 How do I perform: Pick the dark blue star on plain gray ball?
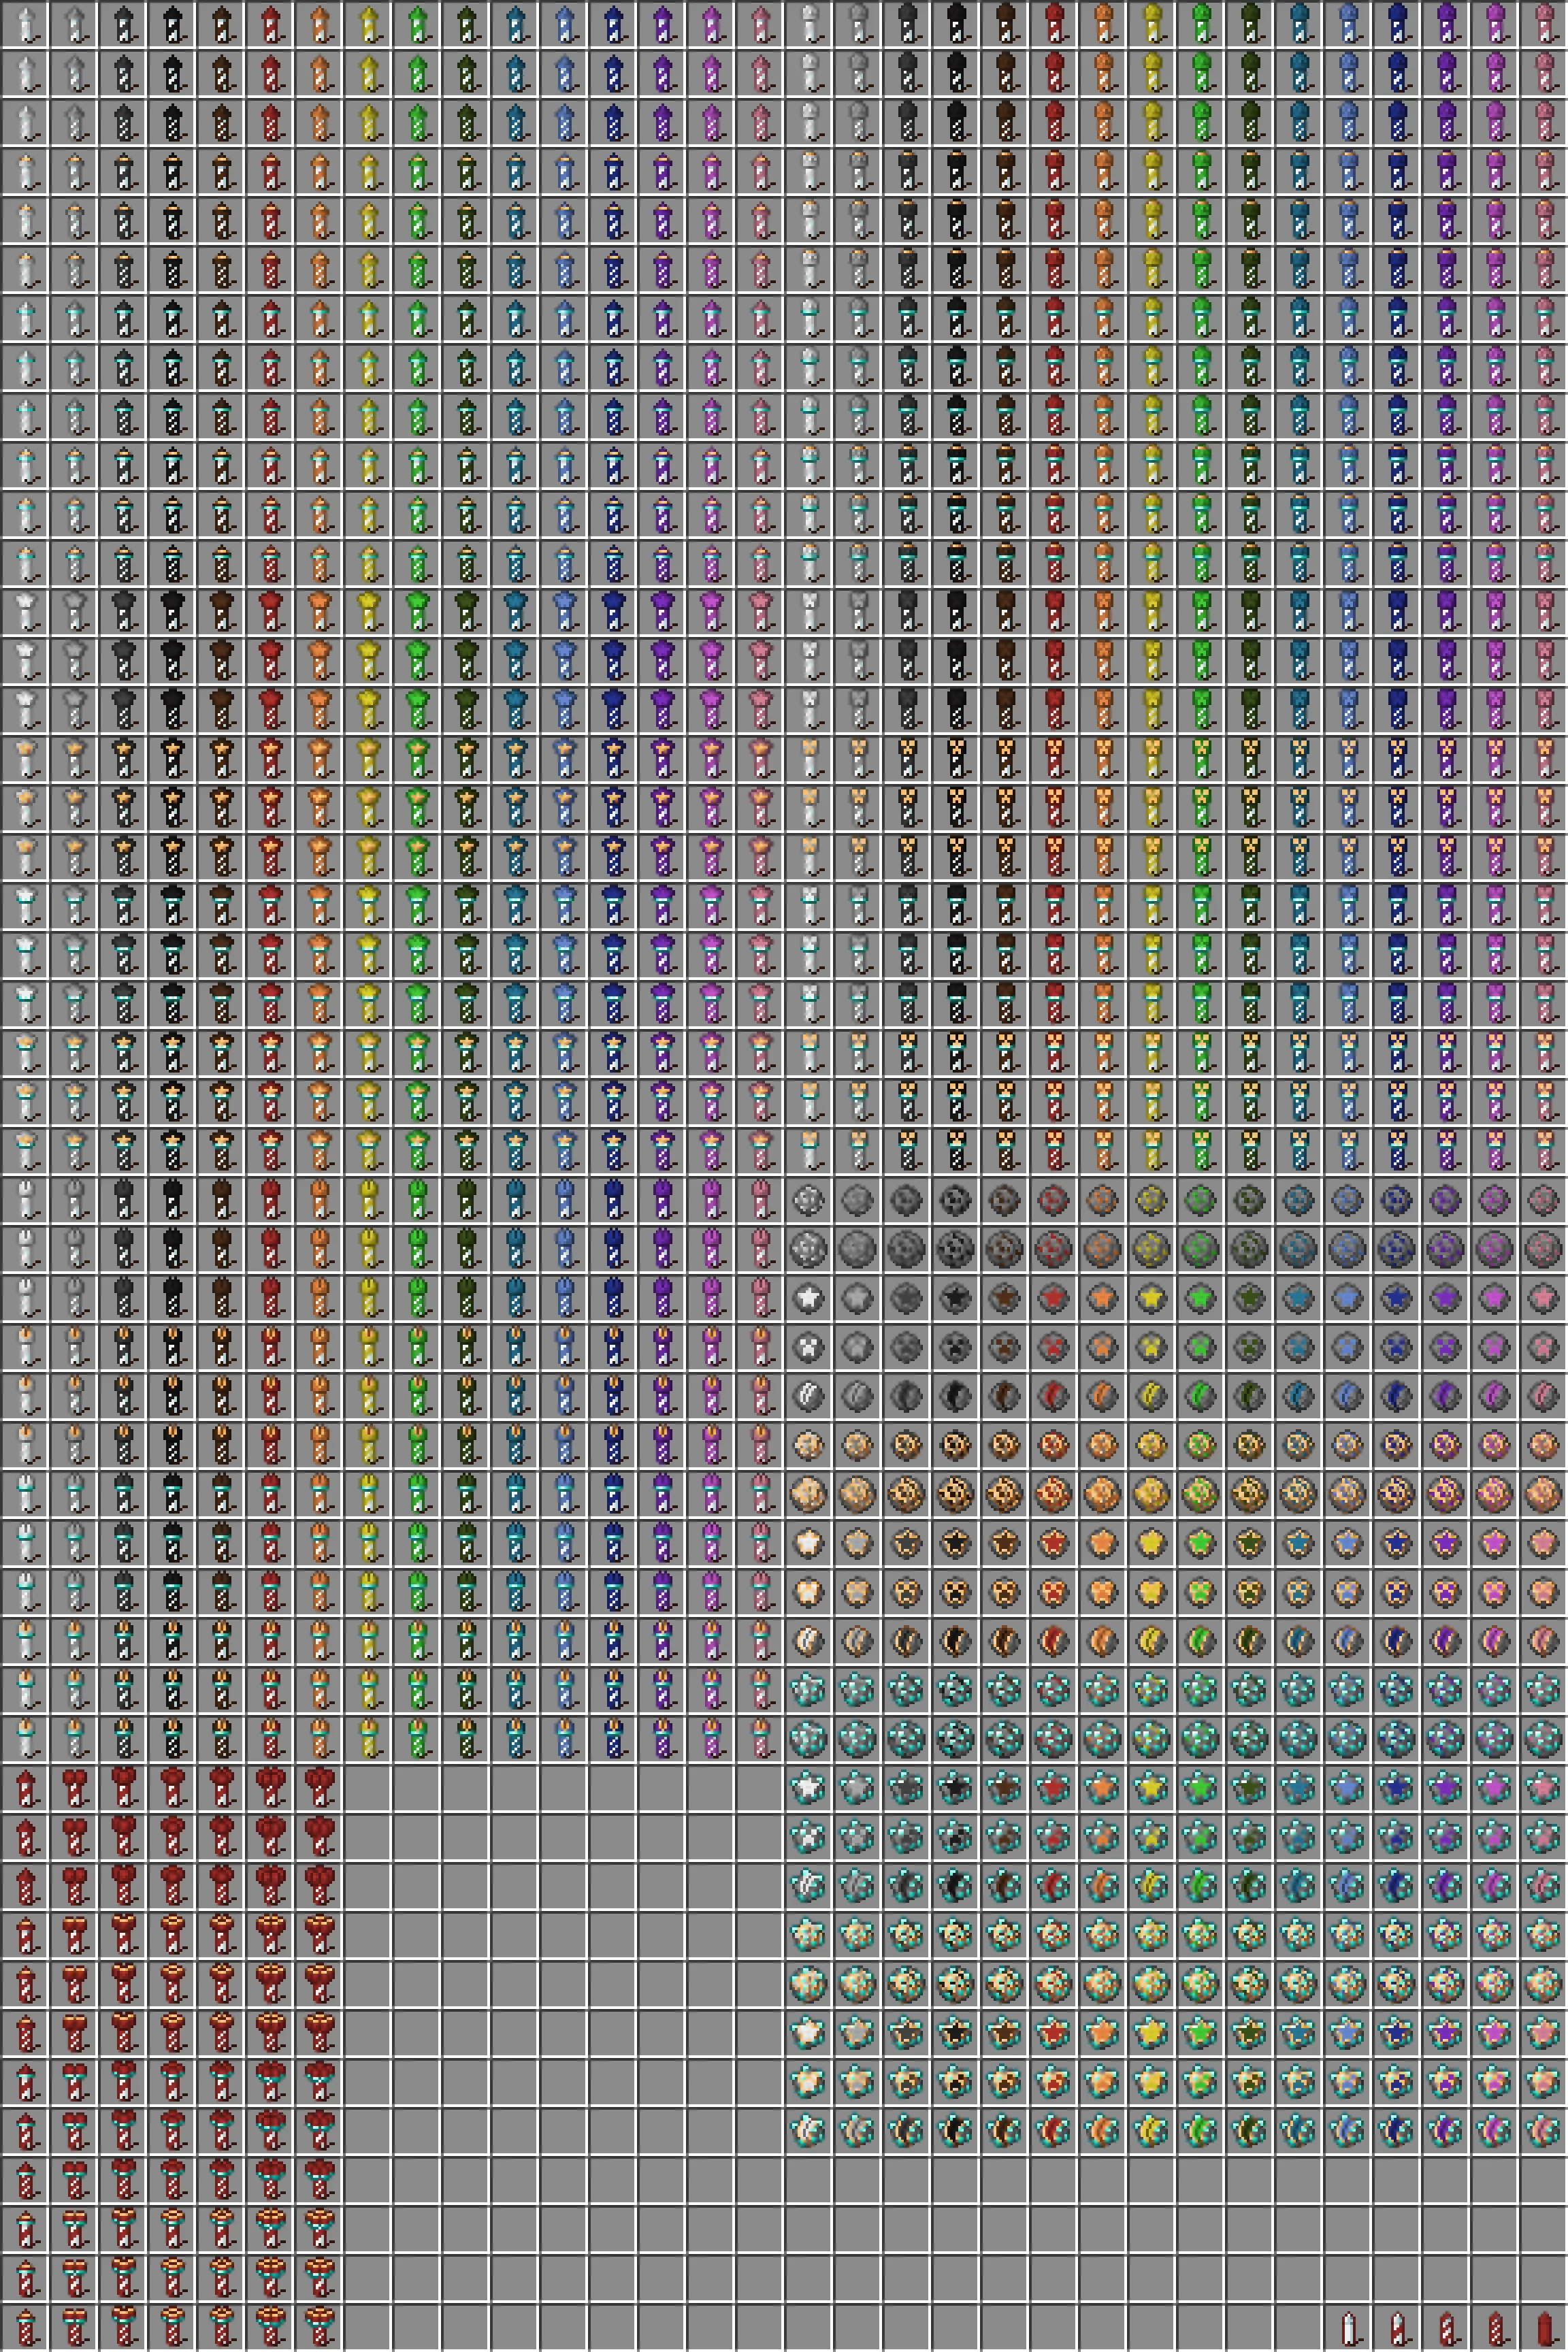[x=1396, y=1298]
